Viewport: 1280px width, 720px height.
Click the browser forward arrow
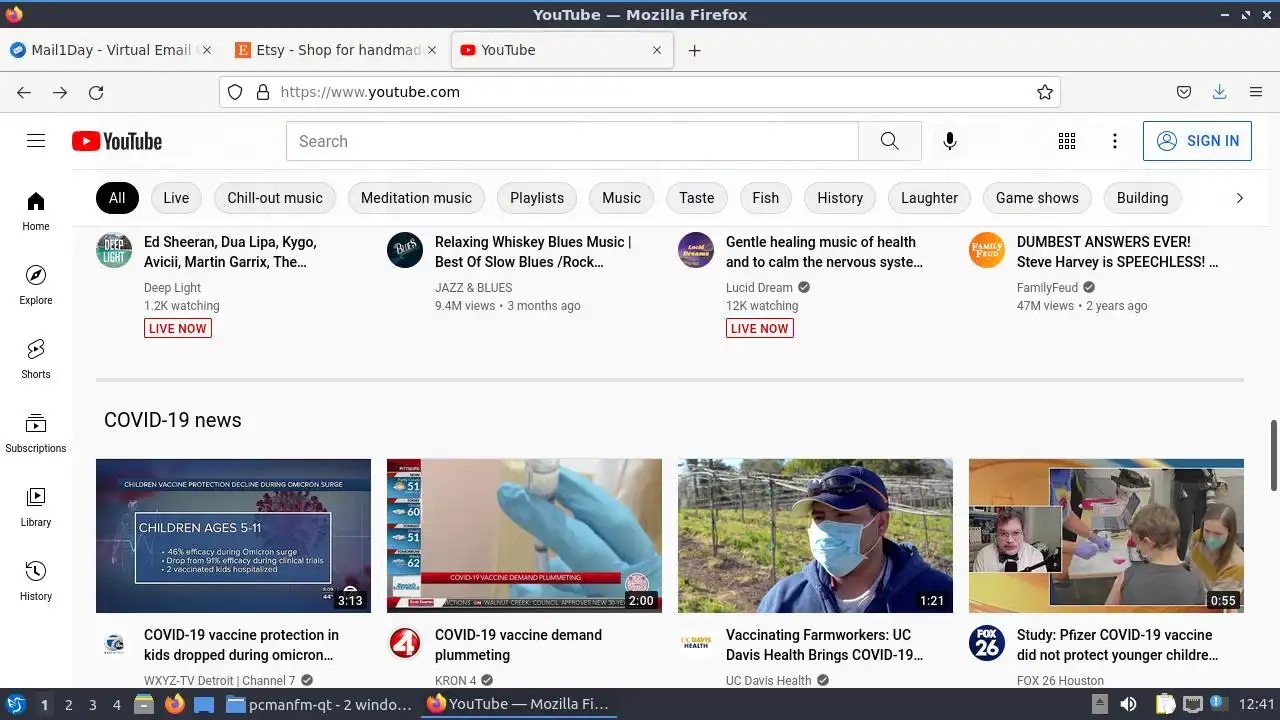click(x=60, y=92)
